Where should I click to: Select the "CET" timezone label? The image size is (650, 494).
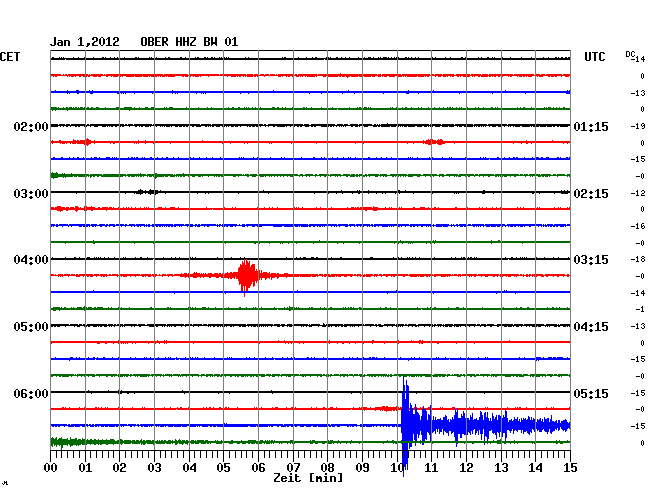coord(10,57)
